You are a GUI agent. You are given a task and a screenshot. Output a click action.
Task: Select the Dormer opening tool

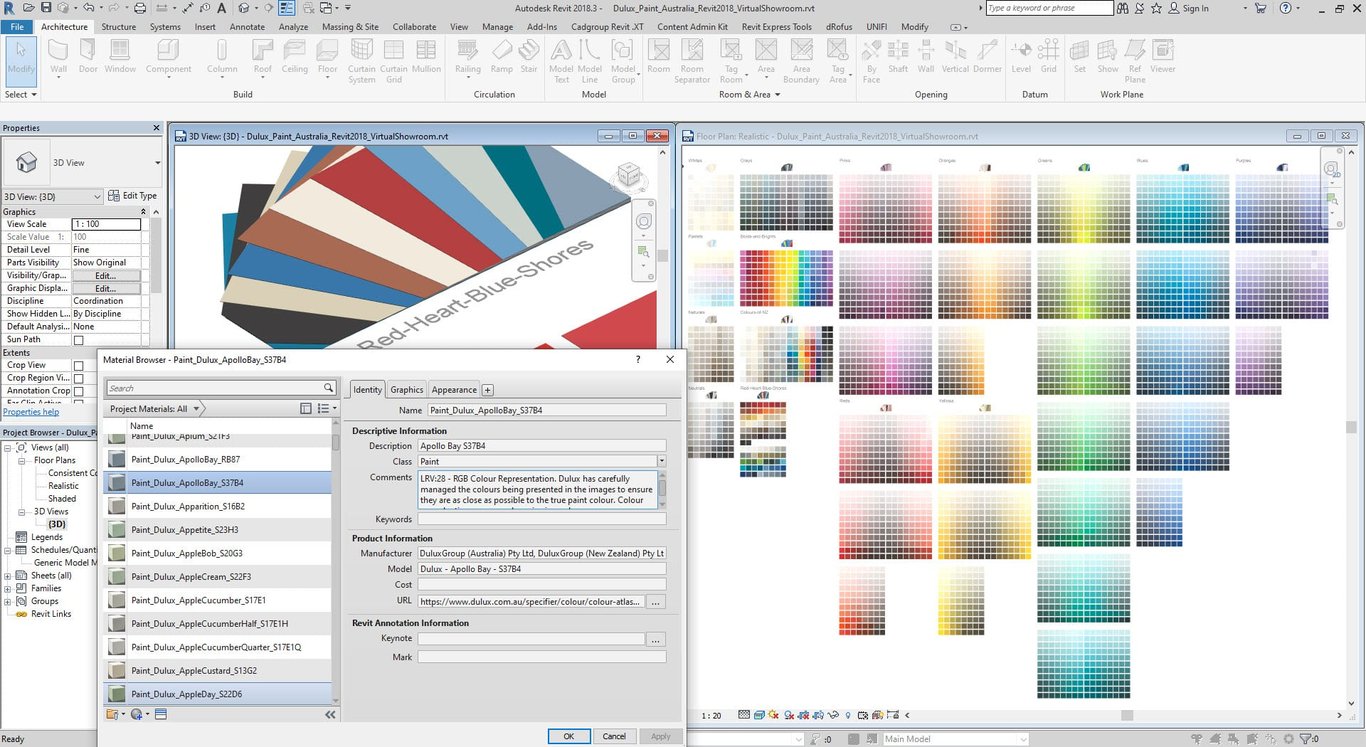click(987, 58)
